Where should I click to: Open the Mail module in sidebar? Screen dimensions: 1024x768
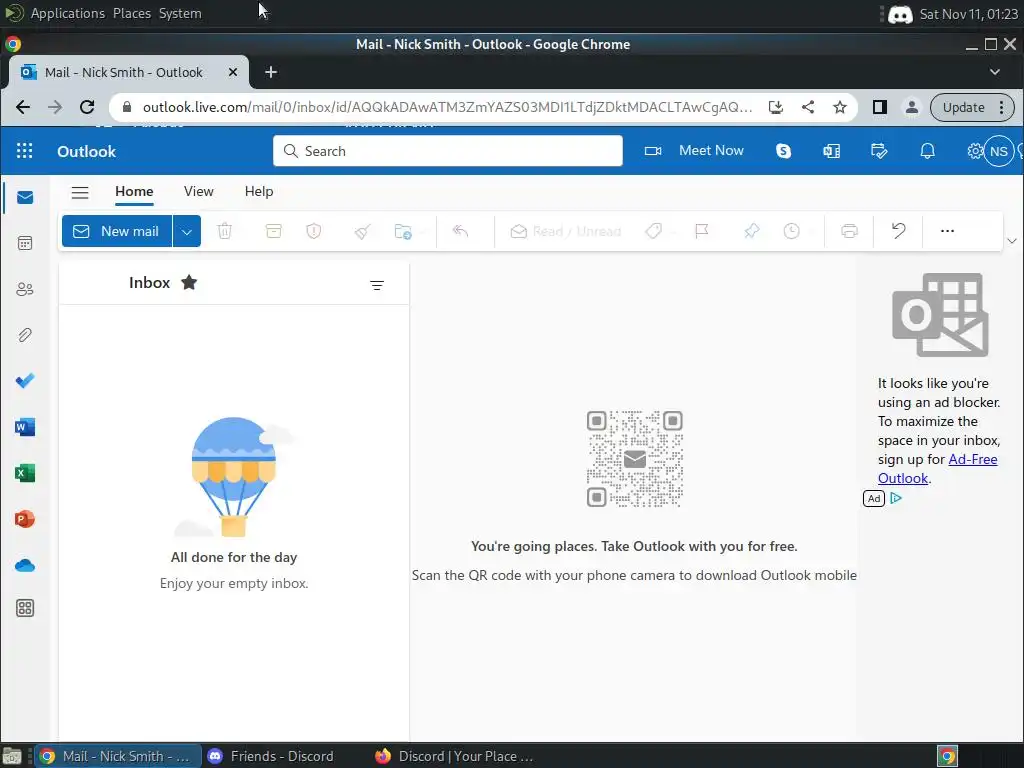[x=25, y=197]
